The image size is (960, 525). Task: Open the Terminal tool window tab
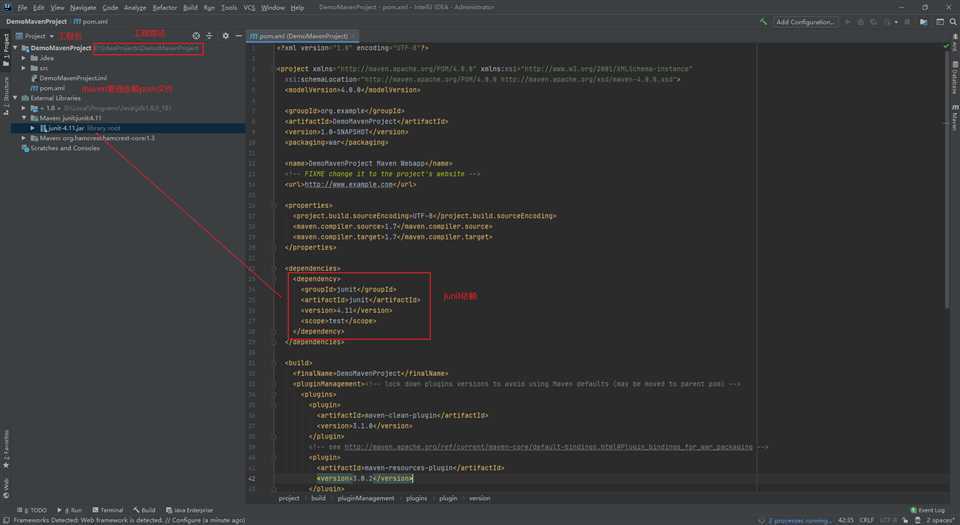pos(108,510)
